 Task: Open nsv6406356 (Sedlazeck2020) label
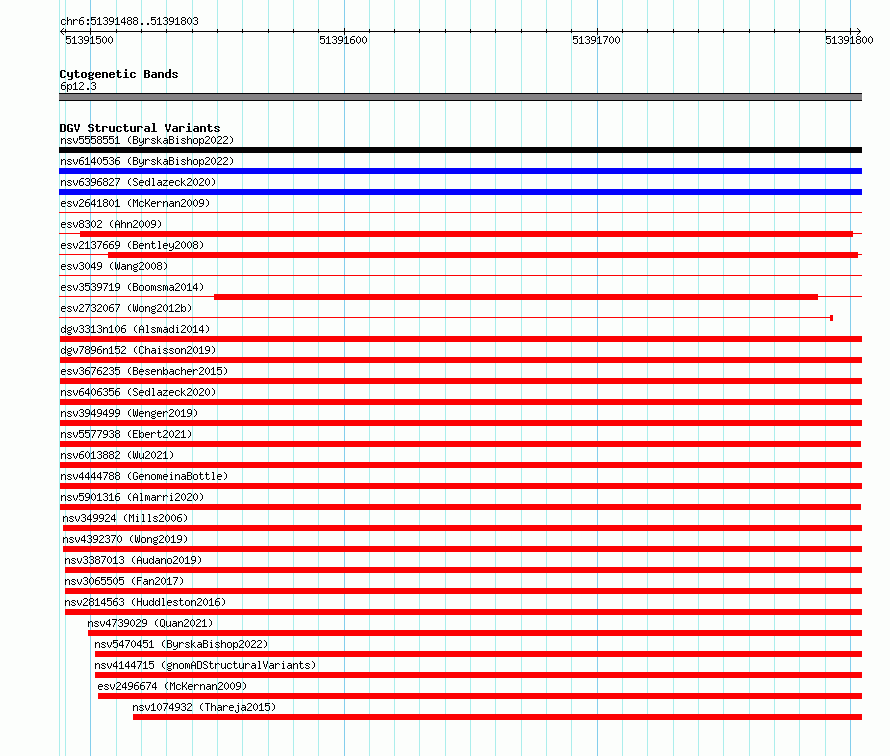click(x=138, y=392)
